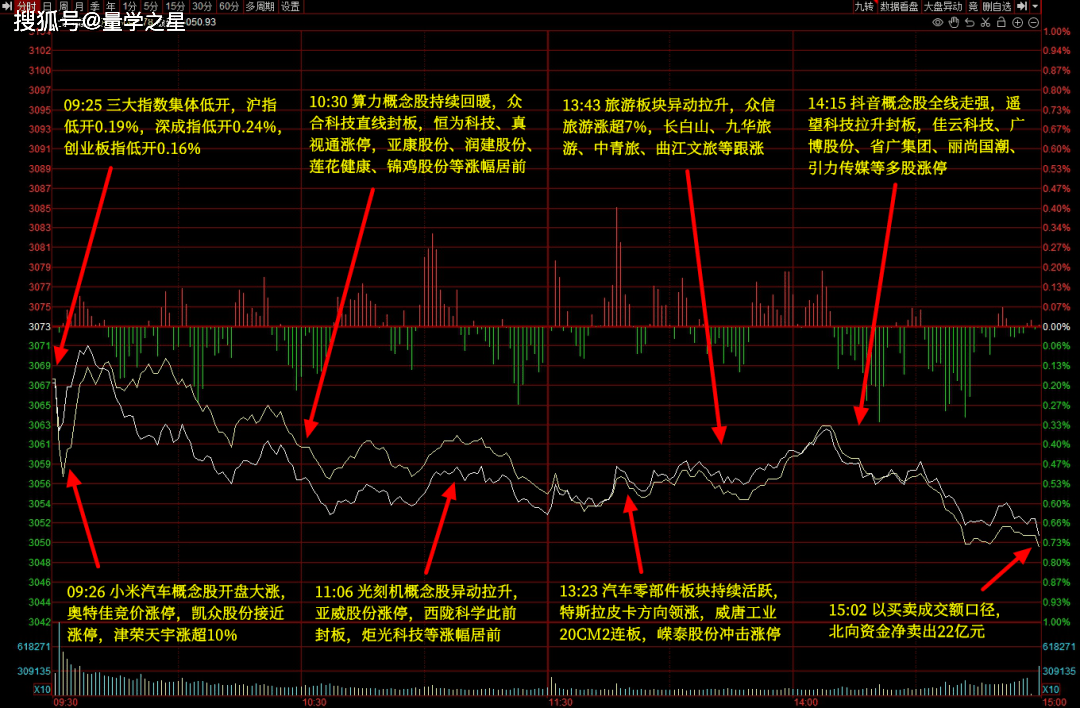Click the 11:30 time axis label
This screenshot has height=708, width=1080.
click(560, 702)
